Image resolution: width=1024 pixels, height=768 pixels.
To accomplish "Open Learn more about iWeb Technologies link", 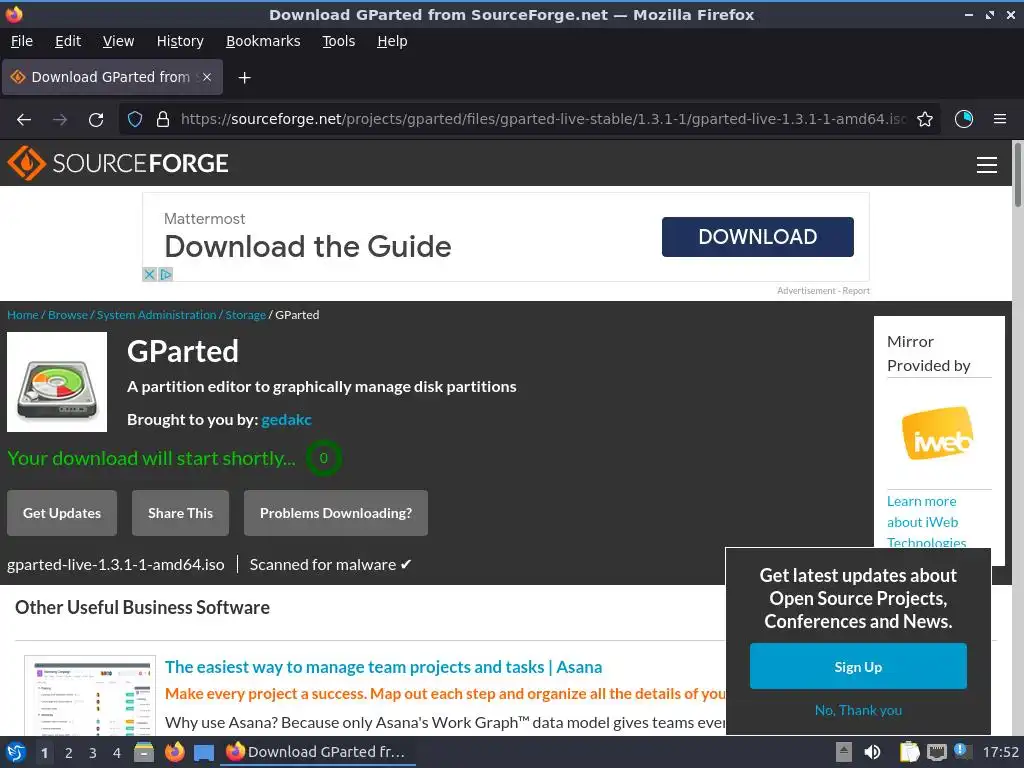I will (926, 521).
